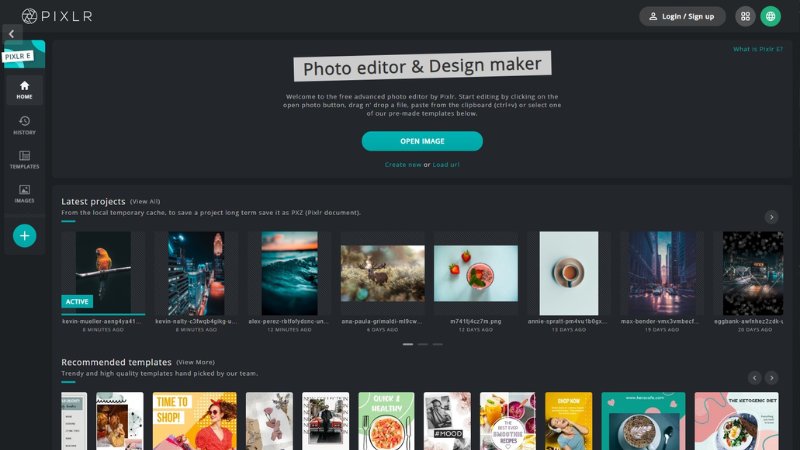Select the second pagination dot under projects
The height and width of the screenshot is (450, 800).
[423, 344]
